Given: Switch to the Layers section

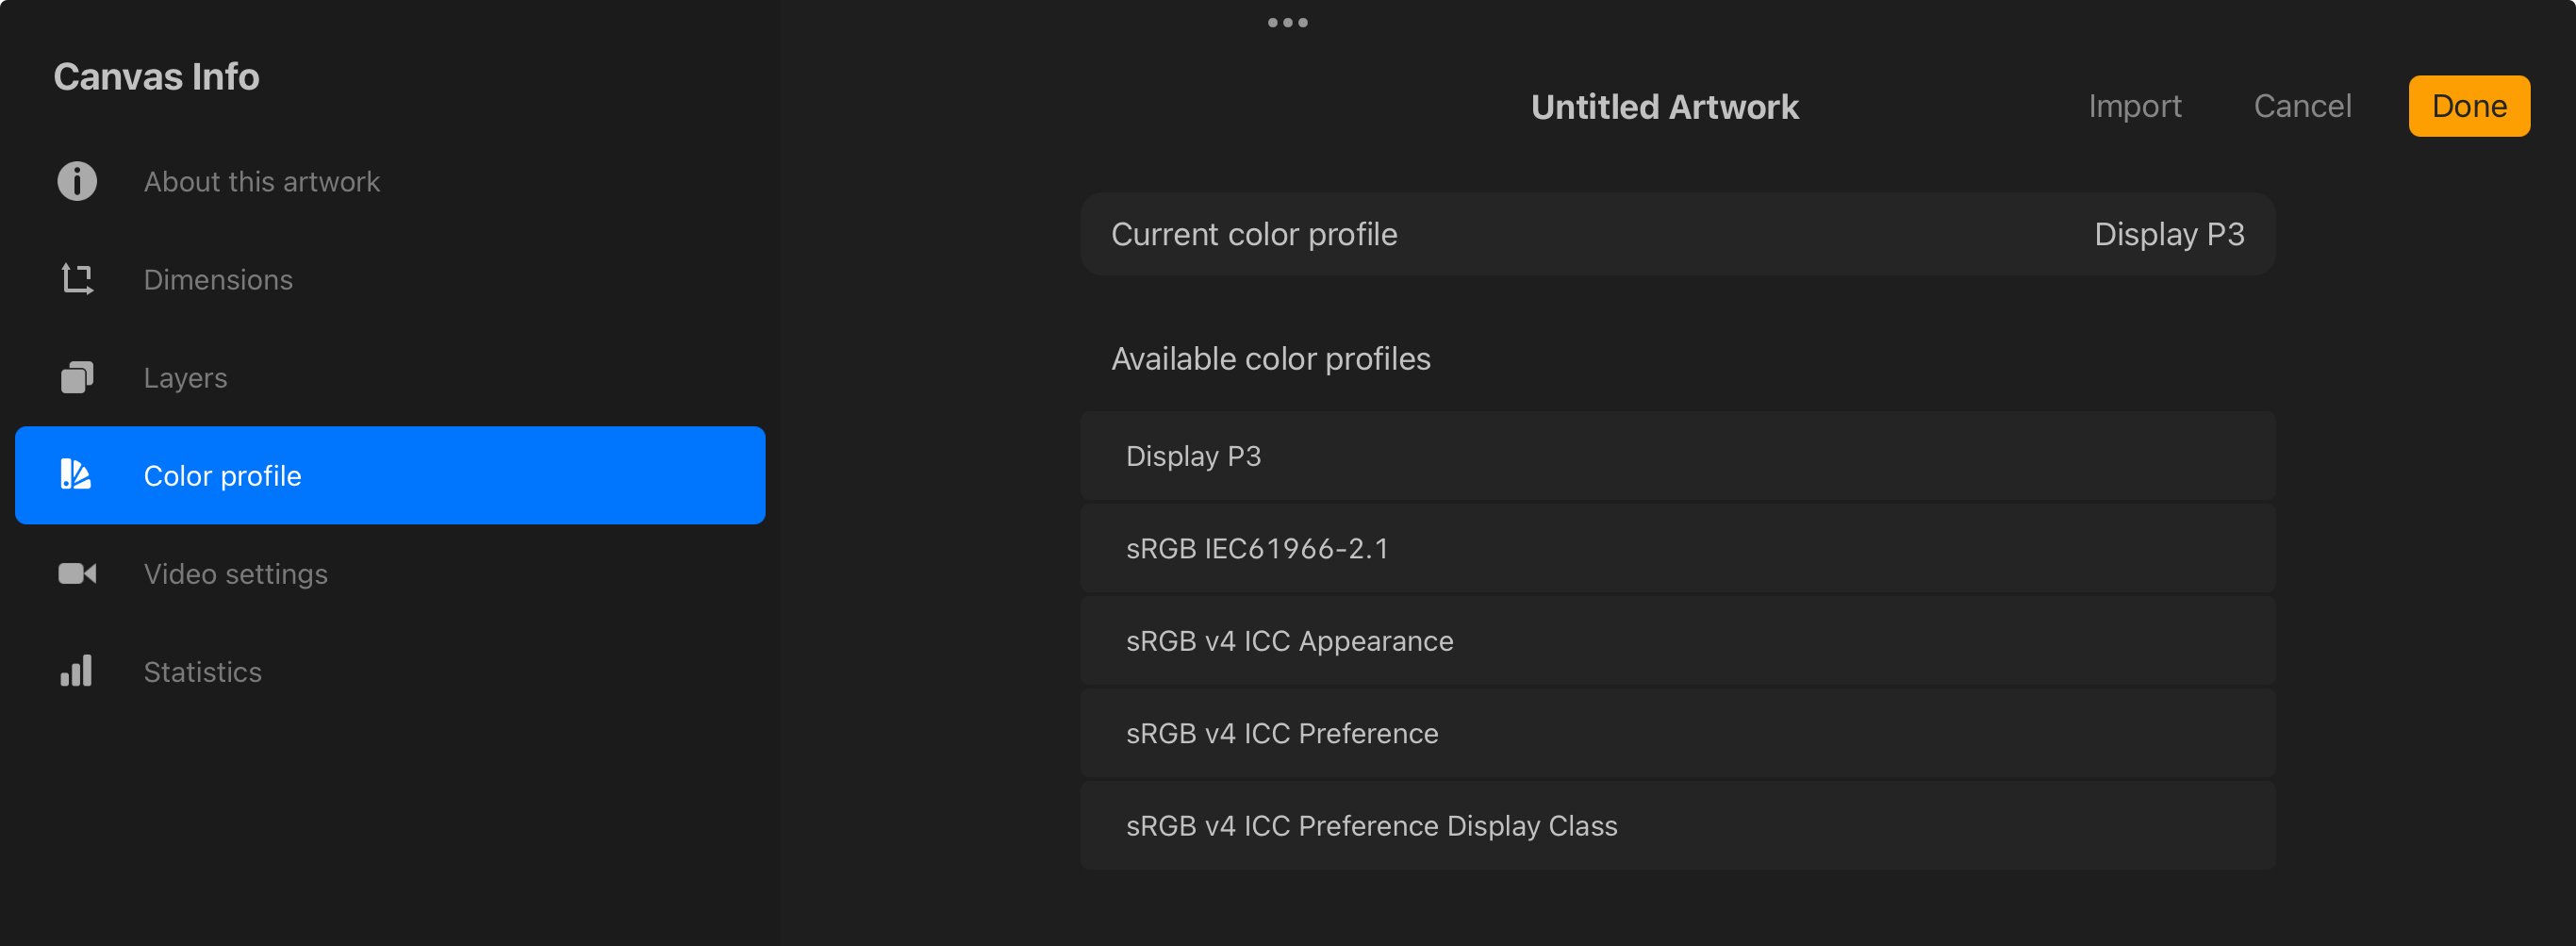Looking at the screenshot, I should tap(390, 377).
